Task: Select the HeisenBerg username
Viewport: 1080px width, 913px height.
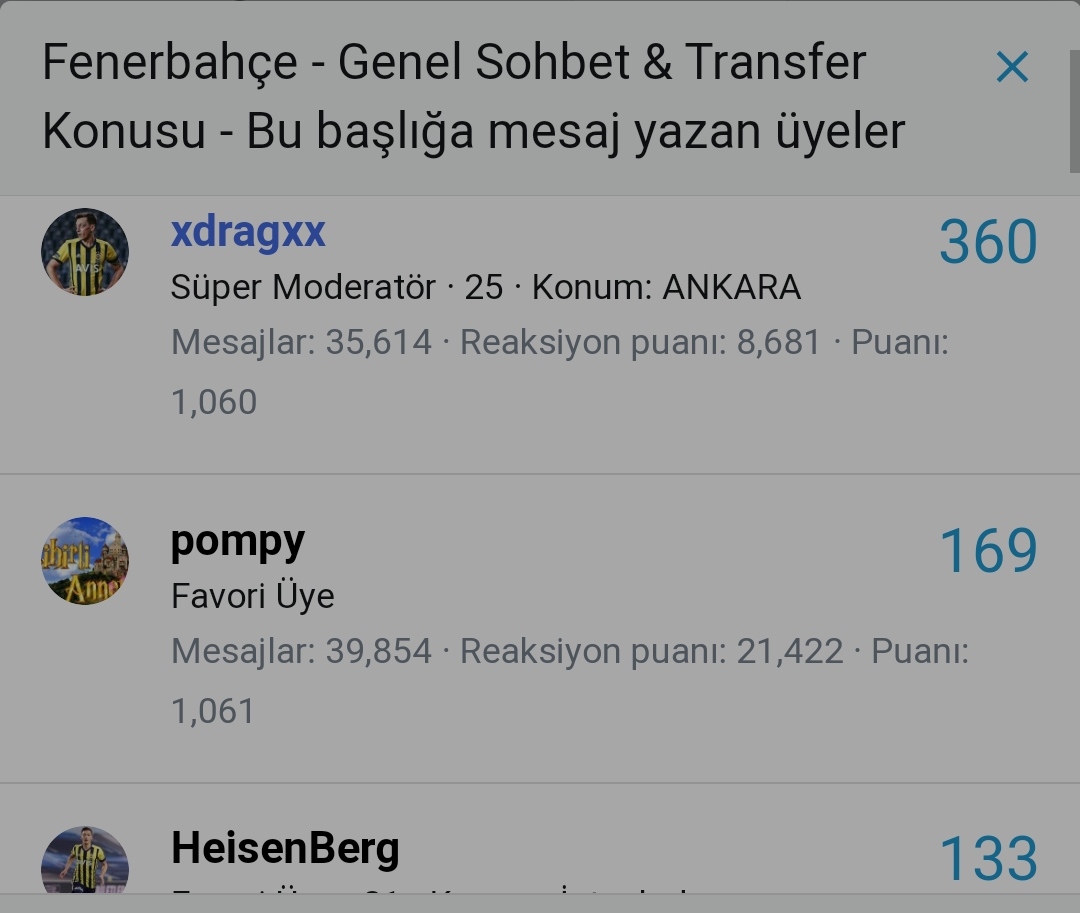Action: pos(285,849)
